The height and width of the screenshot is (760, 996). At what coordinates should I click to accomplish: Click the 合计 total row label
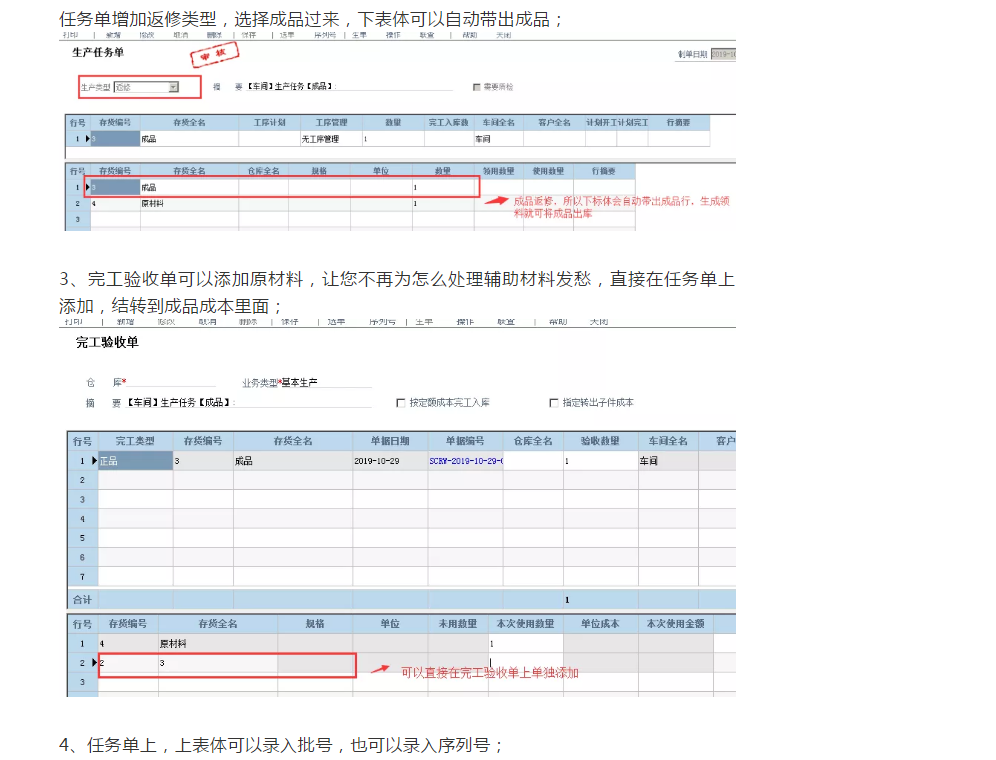click(83, 599)
